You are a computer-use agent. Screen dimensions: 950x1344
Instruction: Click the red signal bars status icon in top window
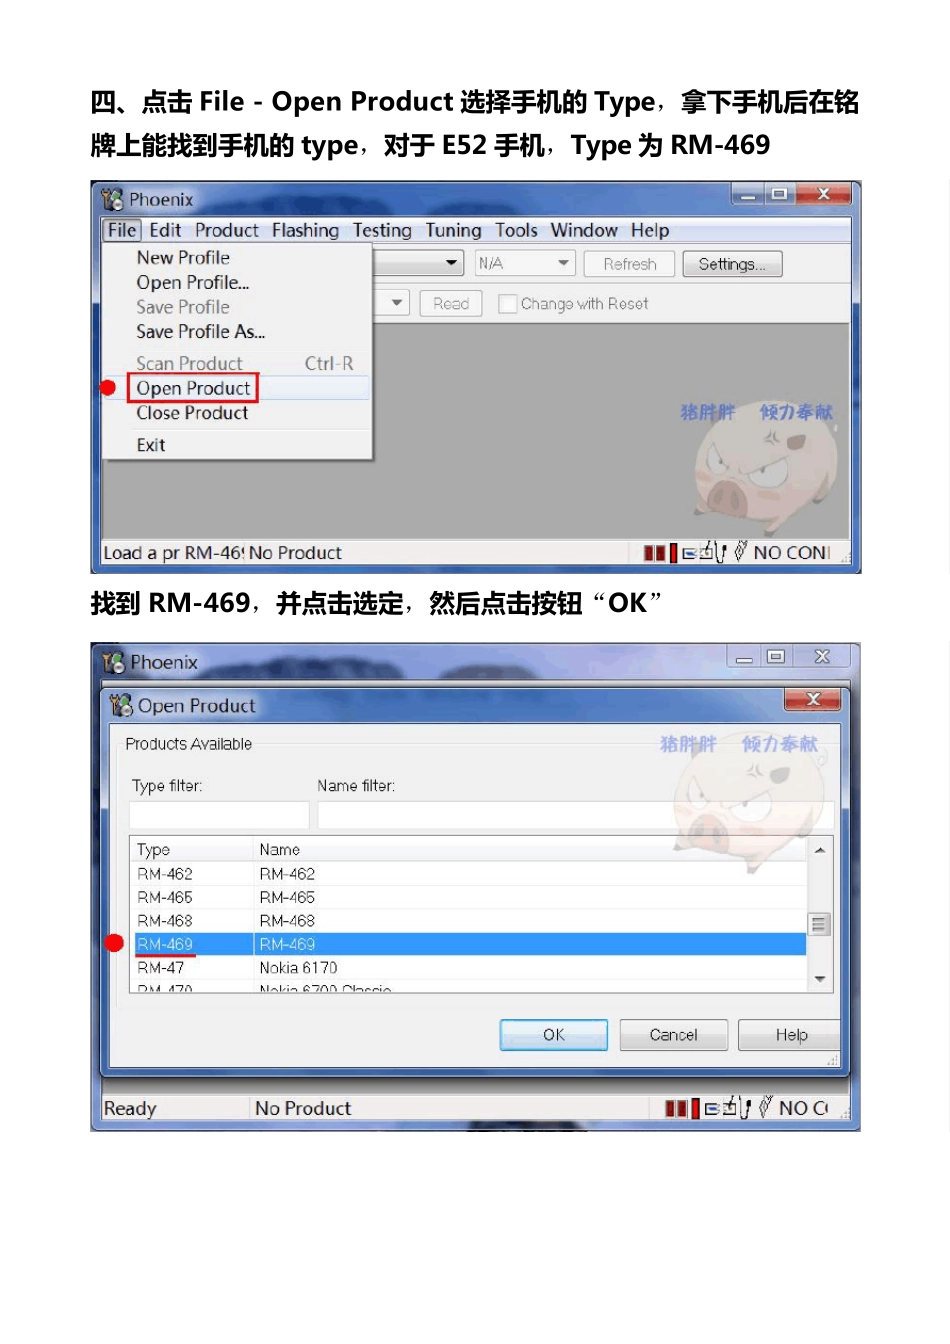point(660,552)
